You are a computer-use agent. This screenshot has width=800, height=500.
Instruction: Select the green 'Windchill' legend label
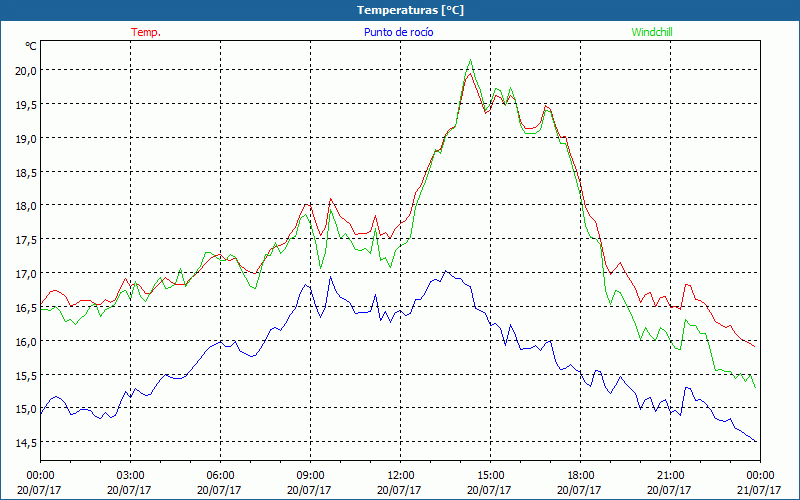(652, 32)
